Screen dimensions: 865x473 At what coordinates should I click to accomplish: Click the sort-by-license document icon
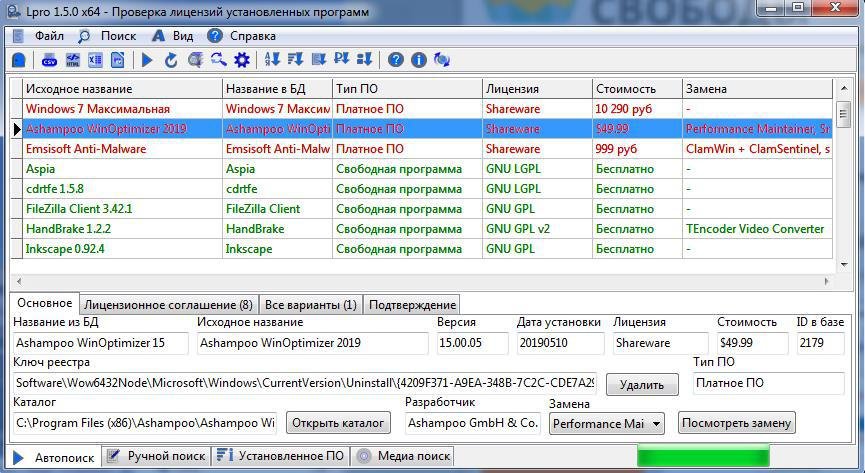click(318, 60)
